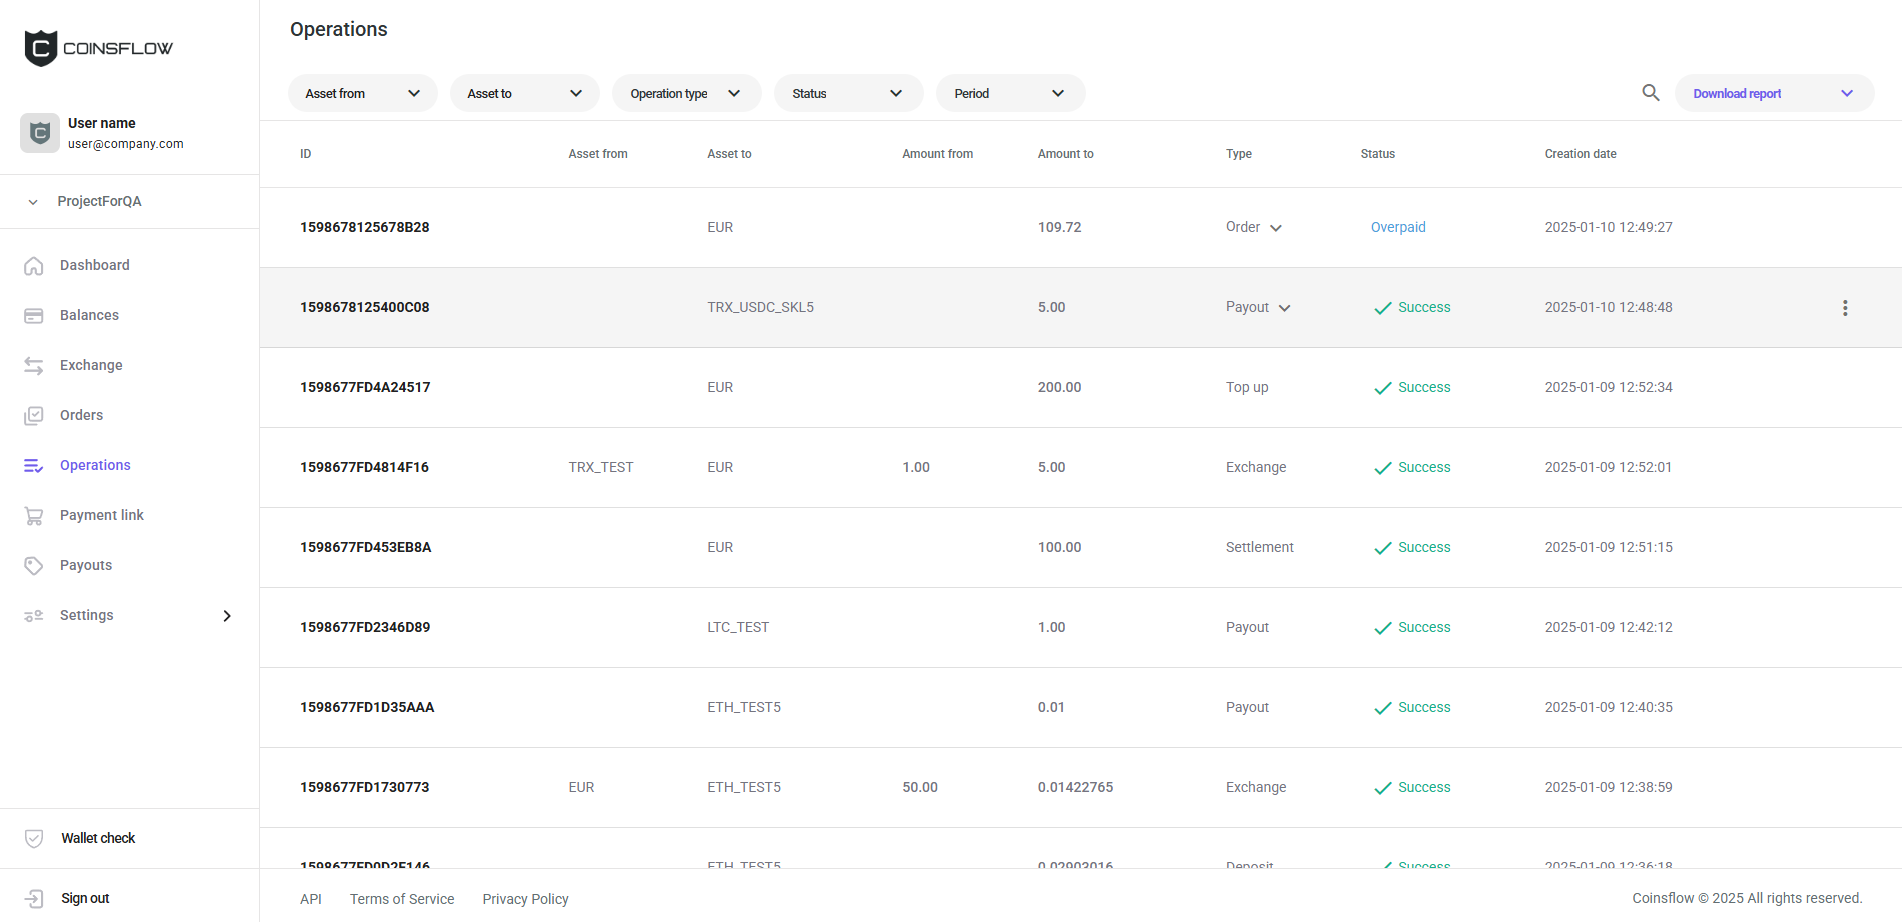Open the Payouts menu item
This screenshot has height=922, width=1902.
coord(86,565)
